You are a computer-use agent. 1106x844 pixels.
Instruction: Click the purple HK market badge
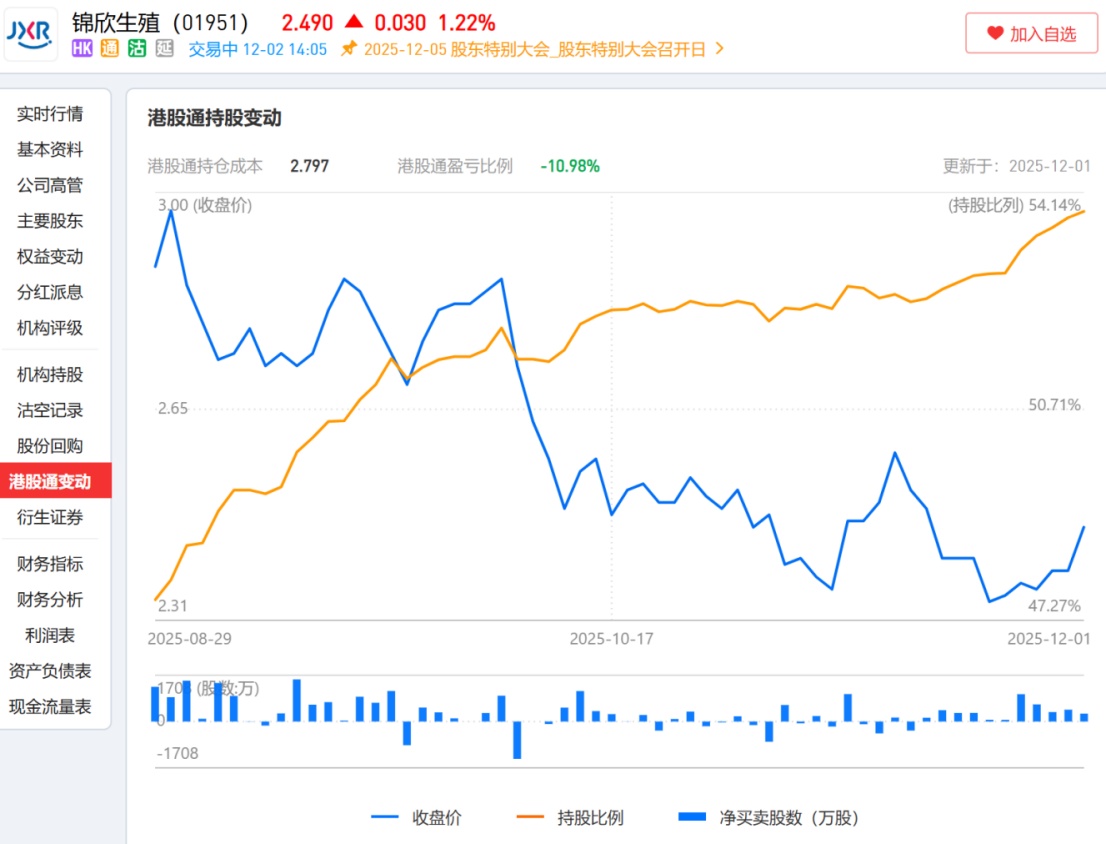click(82, 48)
